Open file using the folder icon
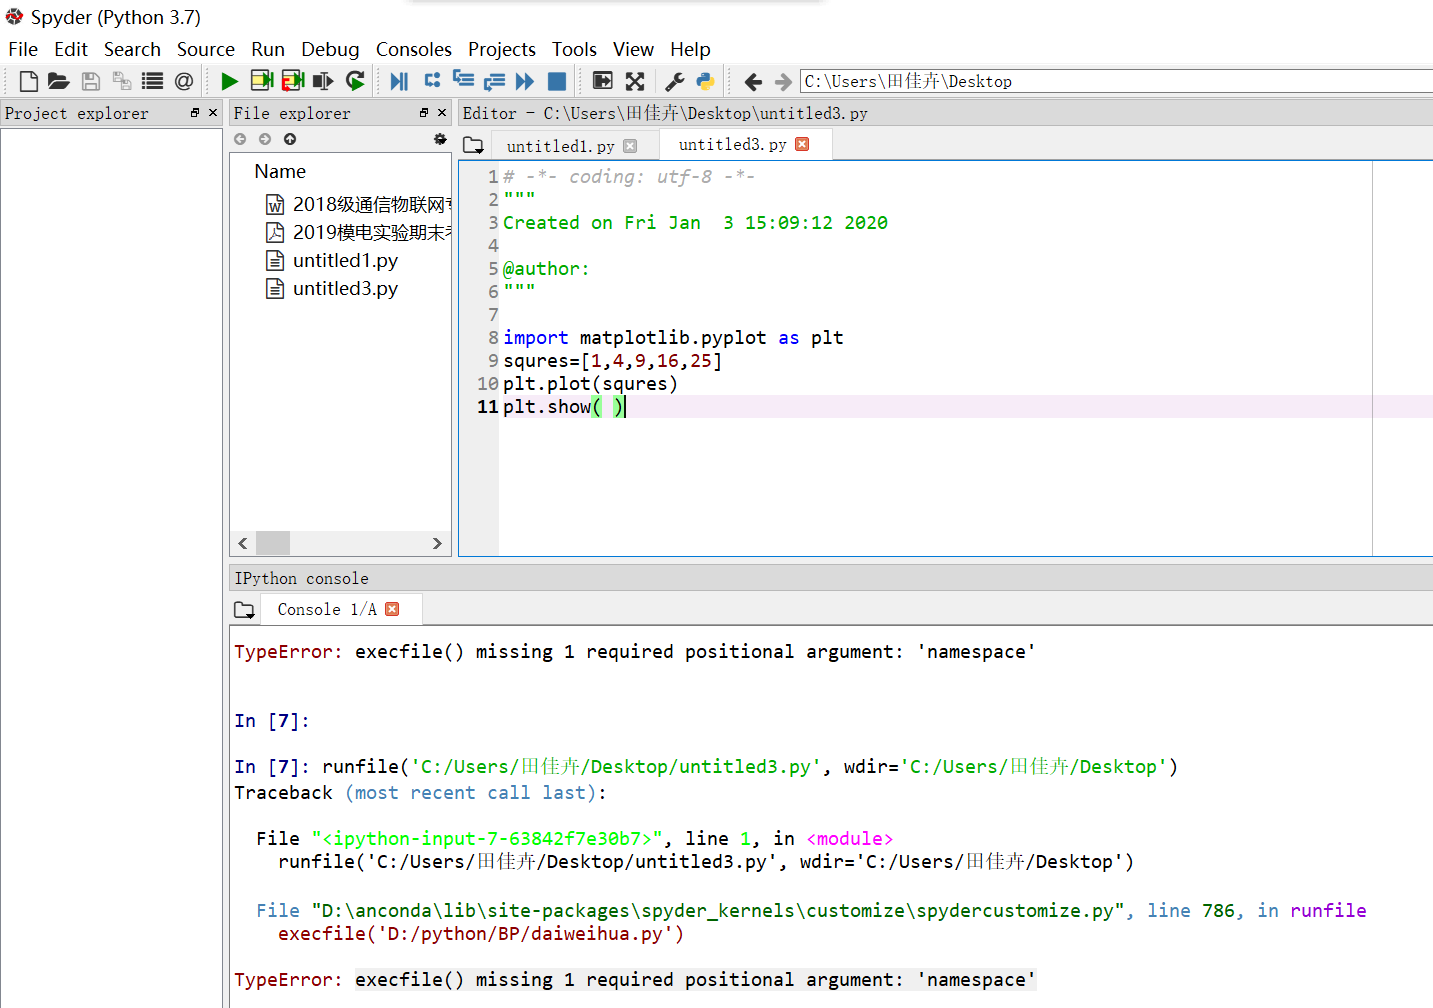 [x=59, y=81]
